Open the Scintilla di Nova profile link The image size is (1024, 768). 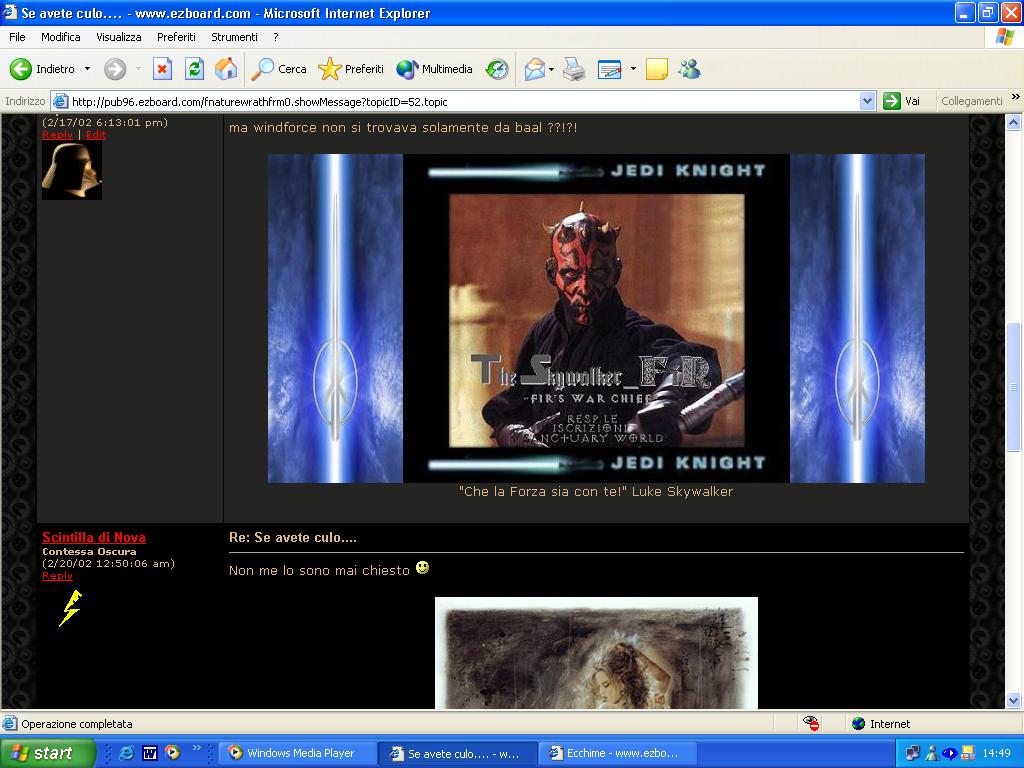coord(94,537)
